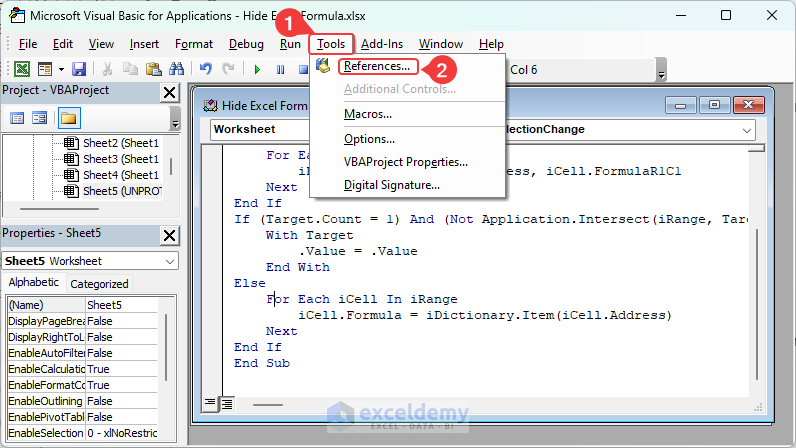796x448 pixels.
Task: Toggle Folders icon in Project panel
Action: pos(68,118)
